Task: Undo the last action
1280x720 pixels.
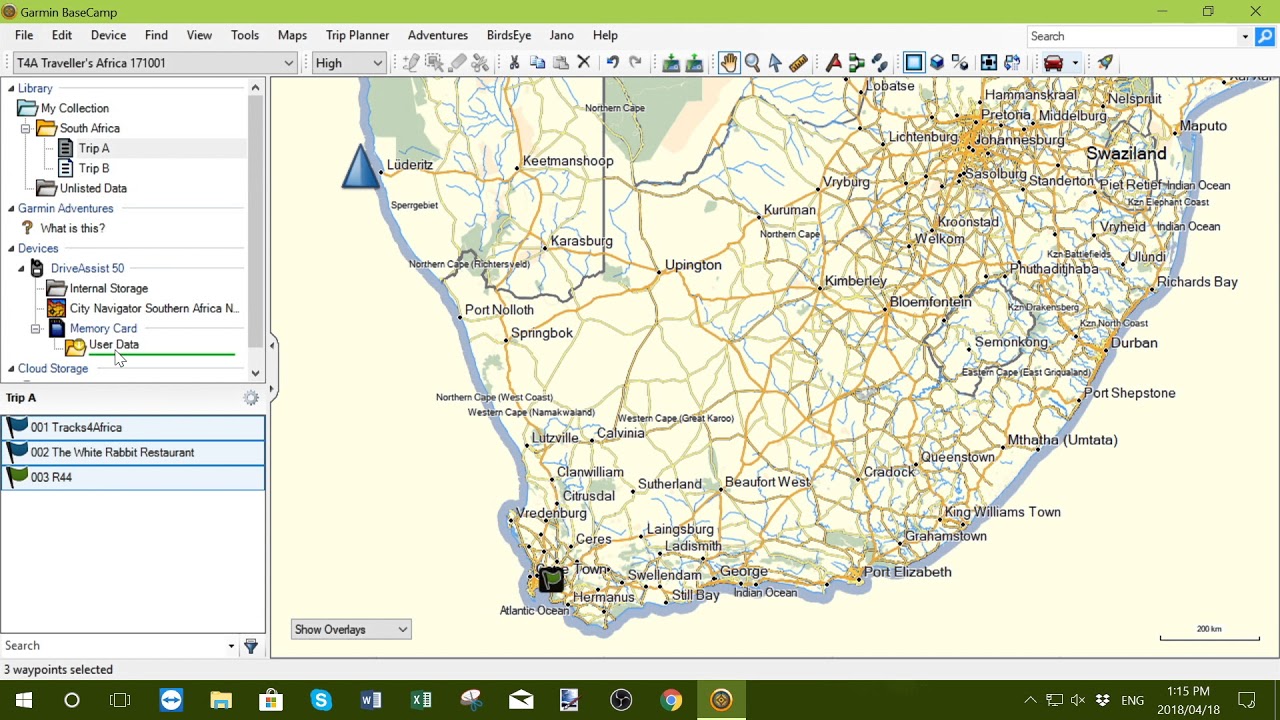Action: pyautogui.click(x=612, y=63)
